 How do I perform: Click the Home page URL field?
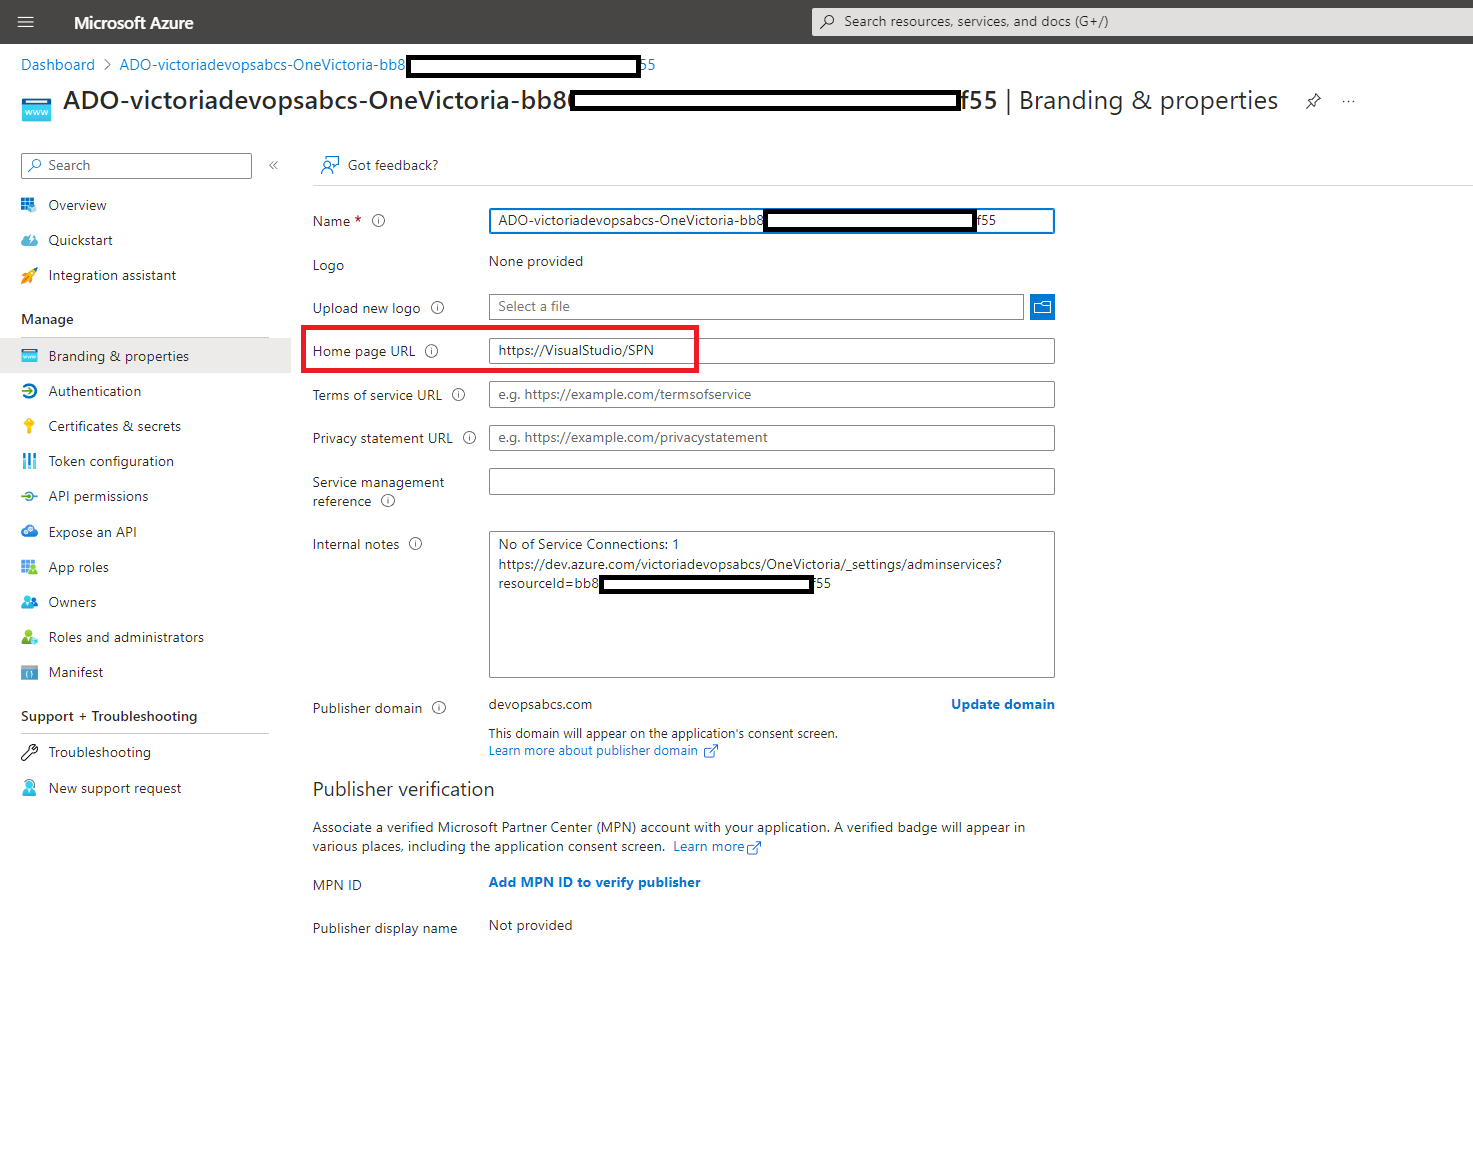(771, 351)
